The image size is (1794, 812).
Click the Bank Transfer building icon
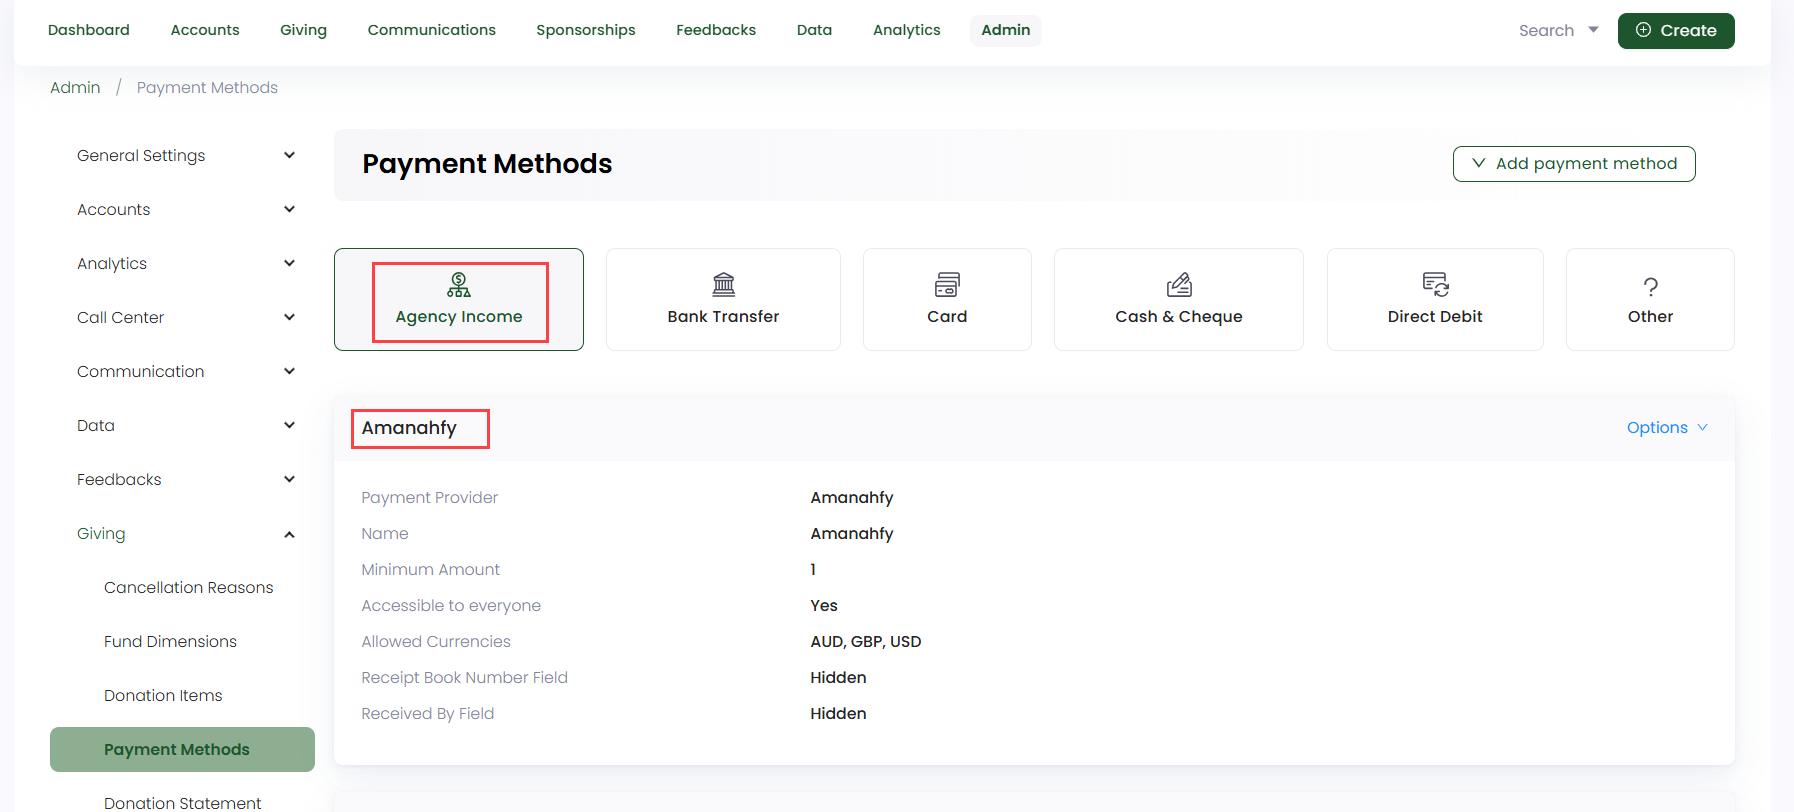tap(723, 285)
